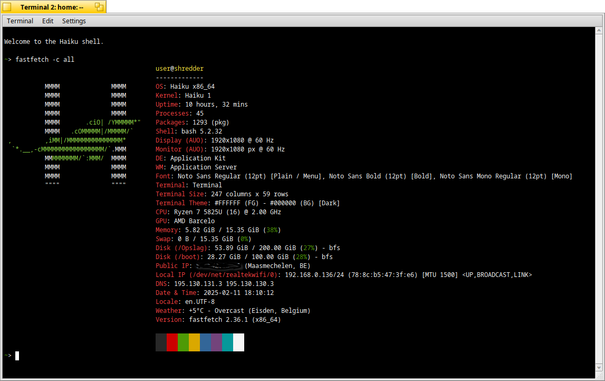Open the Terminal menu
The image size is (605, 381).
click(x=20, y=21)
